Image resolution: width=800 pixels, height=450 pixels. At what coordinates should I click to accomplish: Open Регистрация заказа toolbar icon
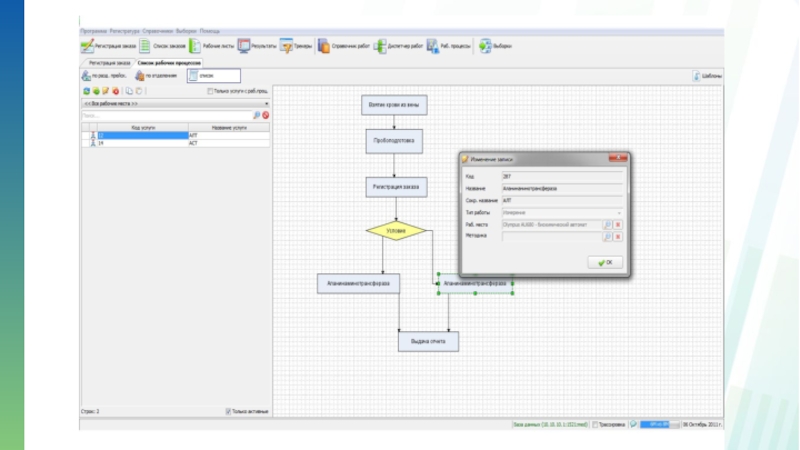point(86,46)
